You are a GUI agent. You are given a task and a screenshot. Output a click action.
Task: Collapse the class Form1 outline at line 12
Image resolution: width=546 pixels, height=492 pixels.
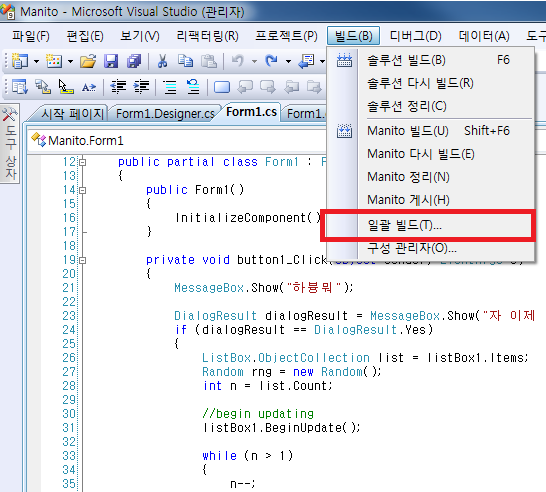83,162
